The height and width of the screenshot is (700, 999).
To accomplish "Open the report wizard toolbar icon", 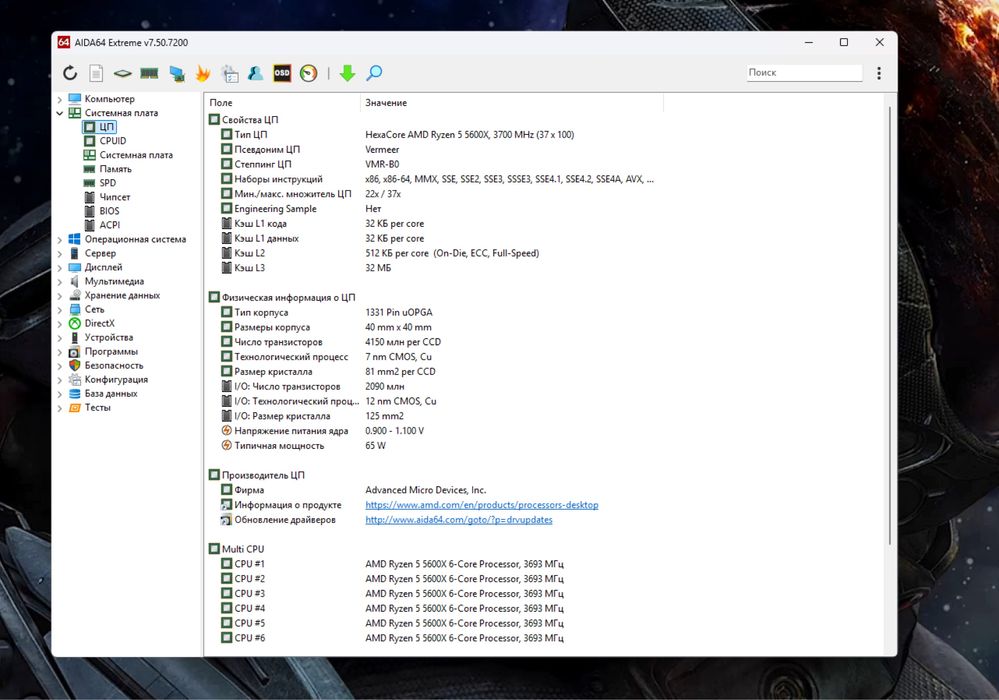I will click(229, 74).
